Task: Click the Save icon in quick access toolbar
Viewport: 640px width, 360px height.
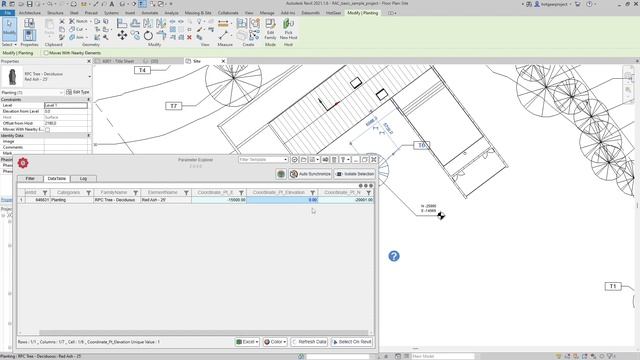Action: click(29, 4)
